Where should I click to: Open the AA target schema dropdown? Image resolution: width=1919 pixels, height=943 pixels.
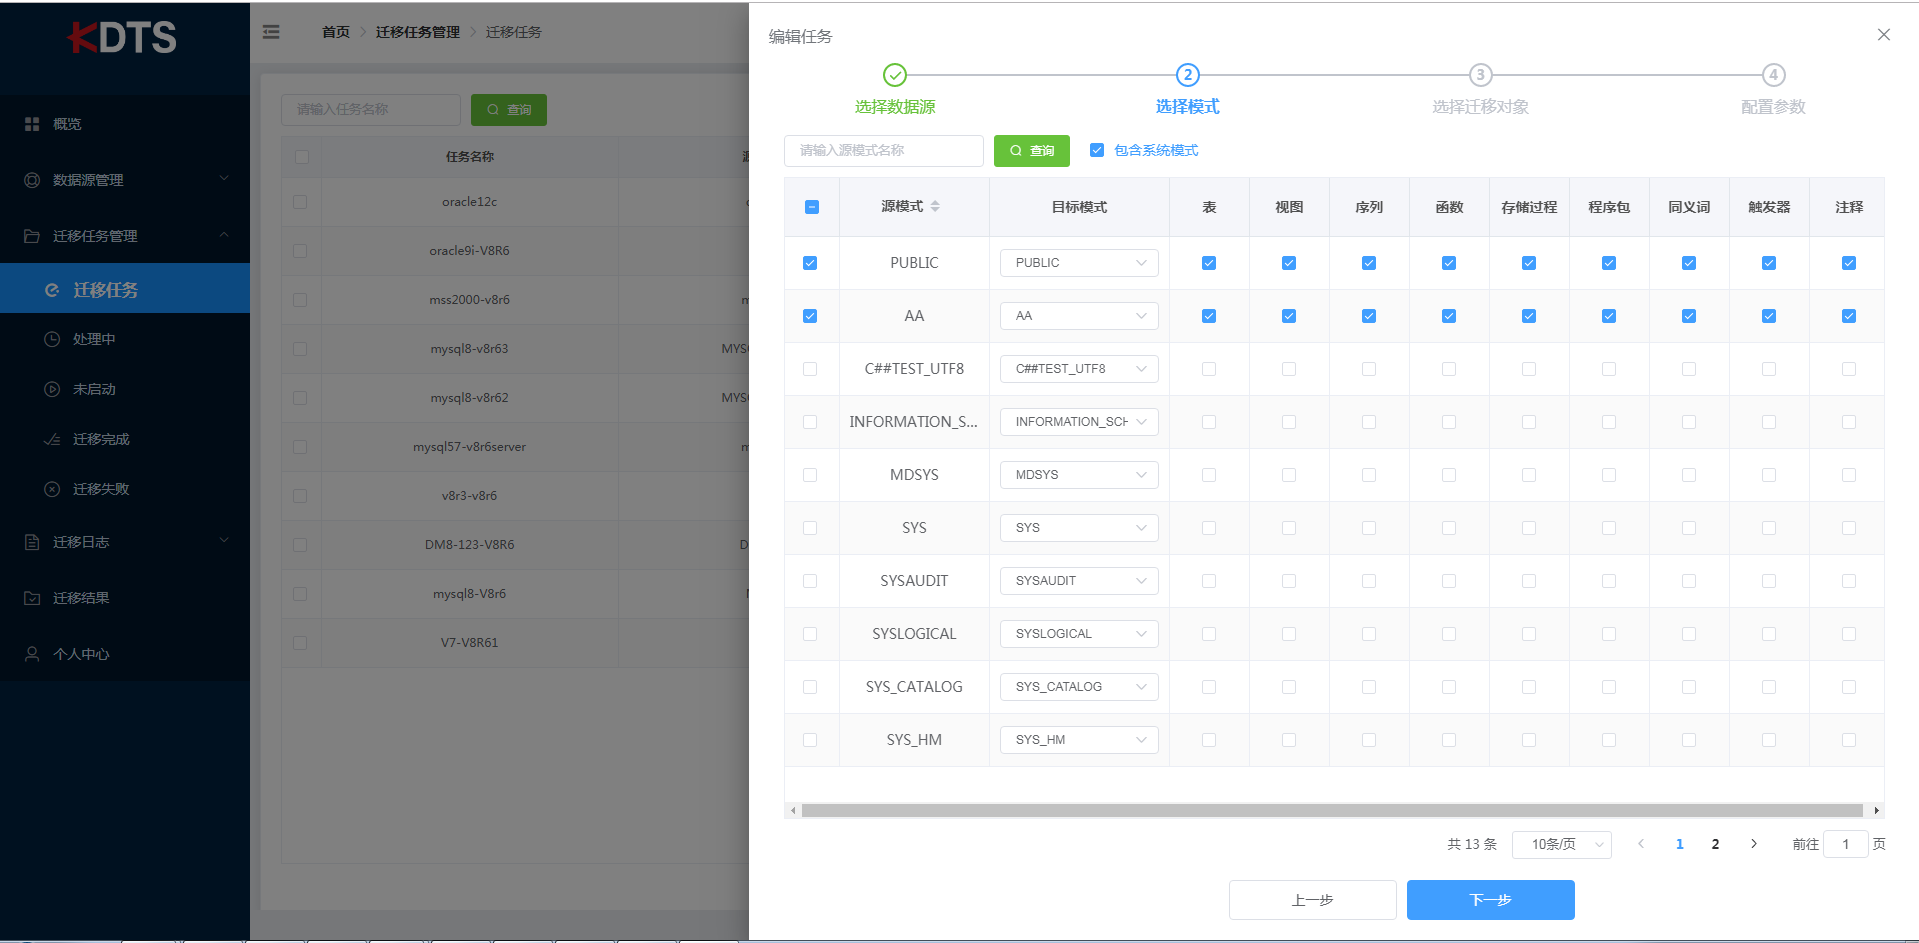[x=1079, y=316]
